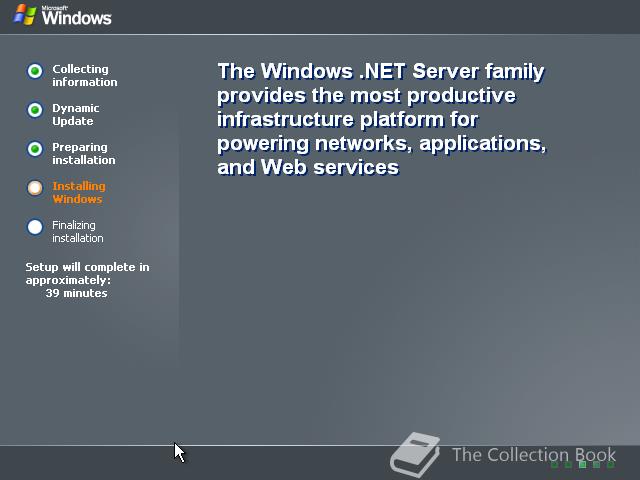Viewport: 640px width, 480px height.
Task: Click the orange 'Installing Windows' label
Action: 79,193
